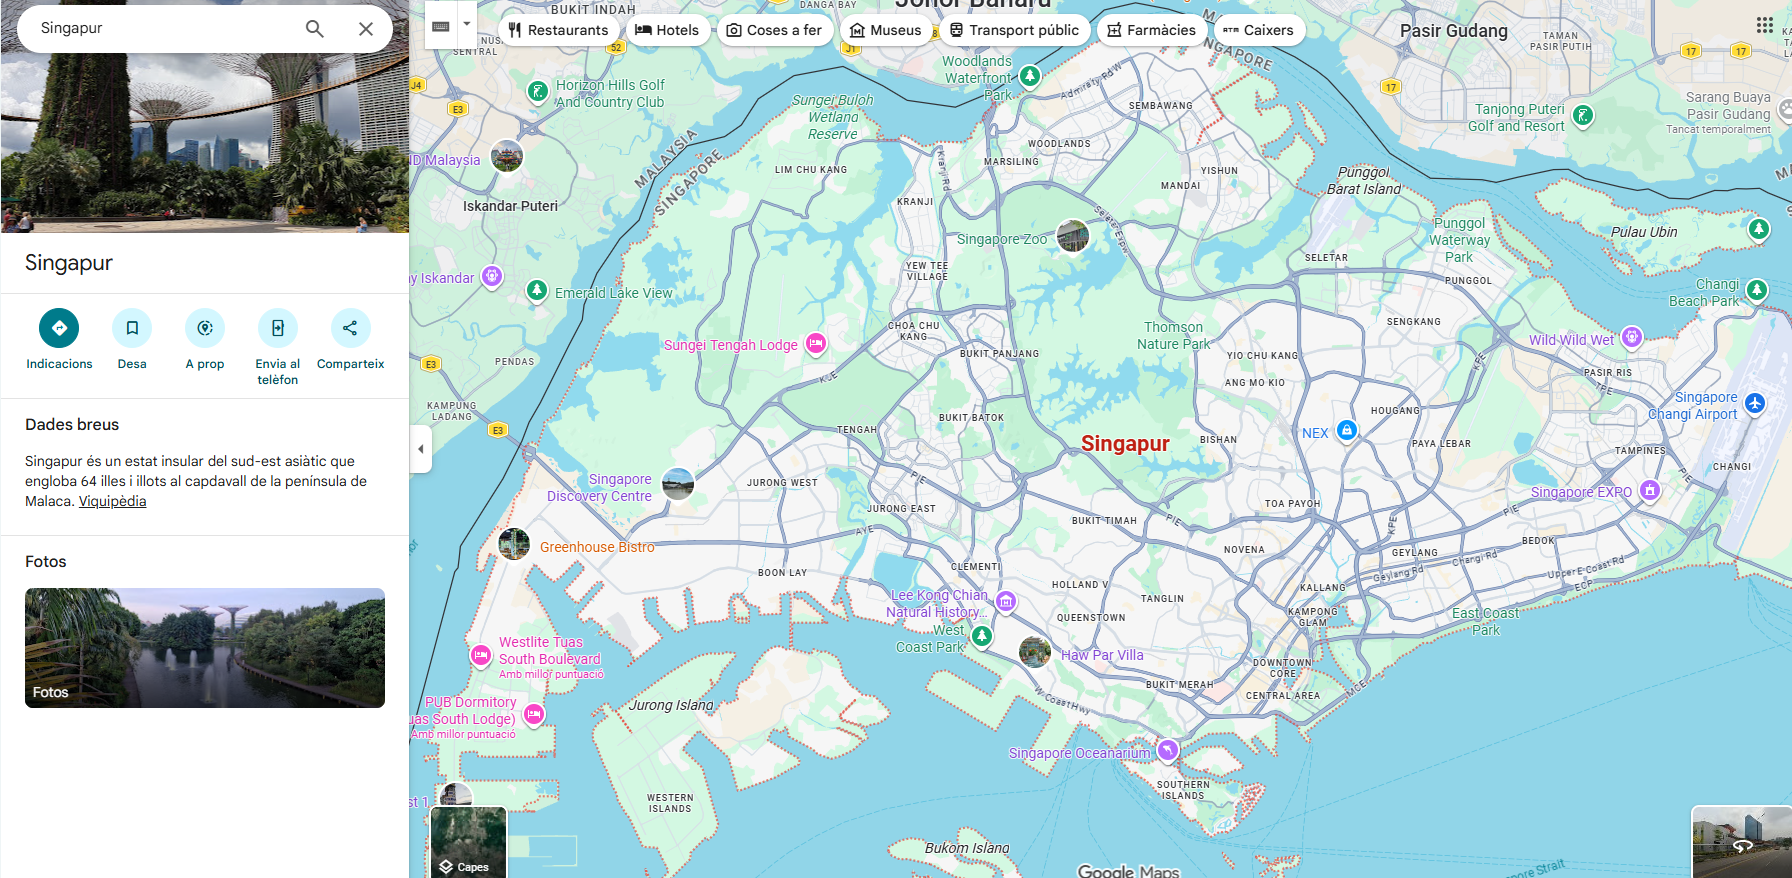
Task: Toggle the Capes layers thumbnail
Action: [468, 842]
